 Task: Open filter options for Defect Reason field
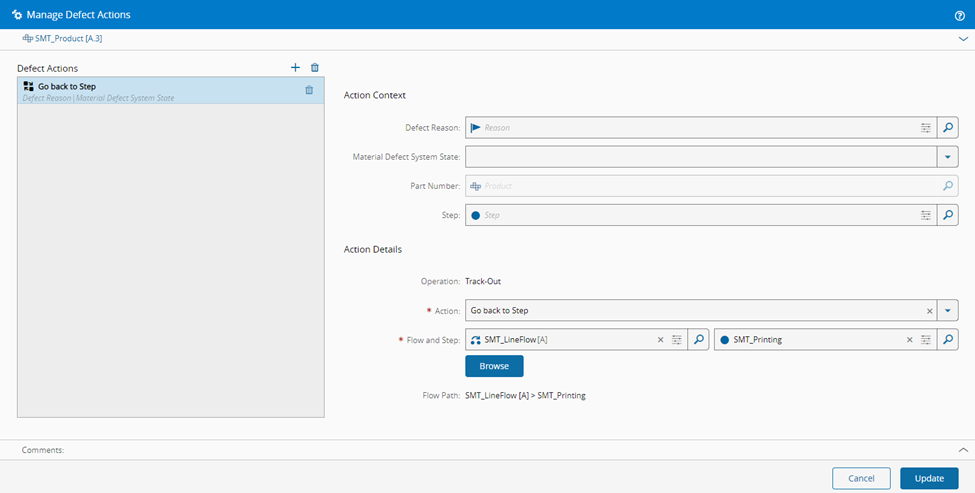click(926, 128)
